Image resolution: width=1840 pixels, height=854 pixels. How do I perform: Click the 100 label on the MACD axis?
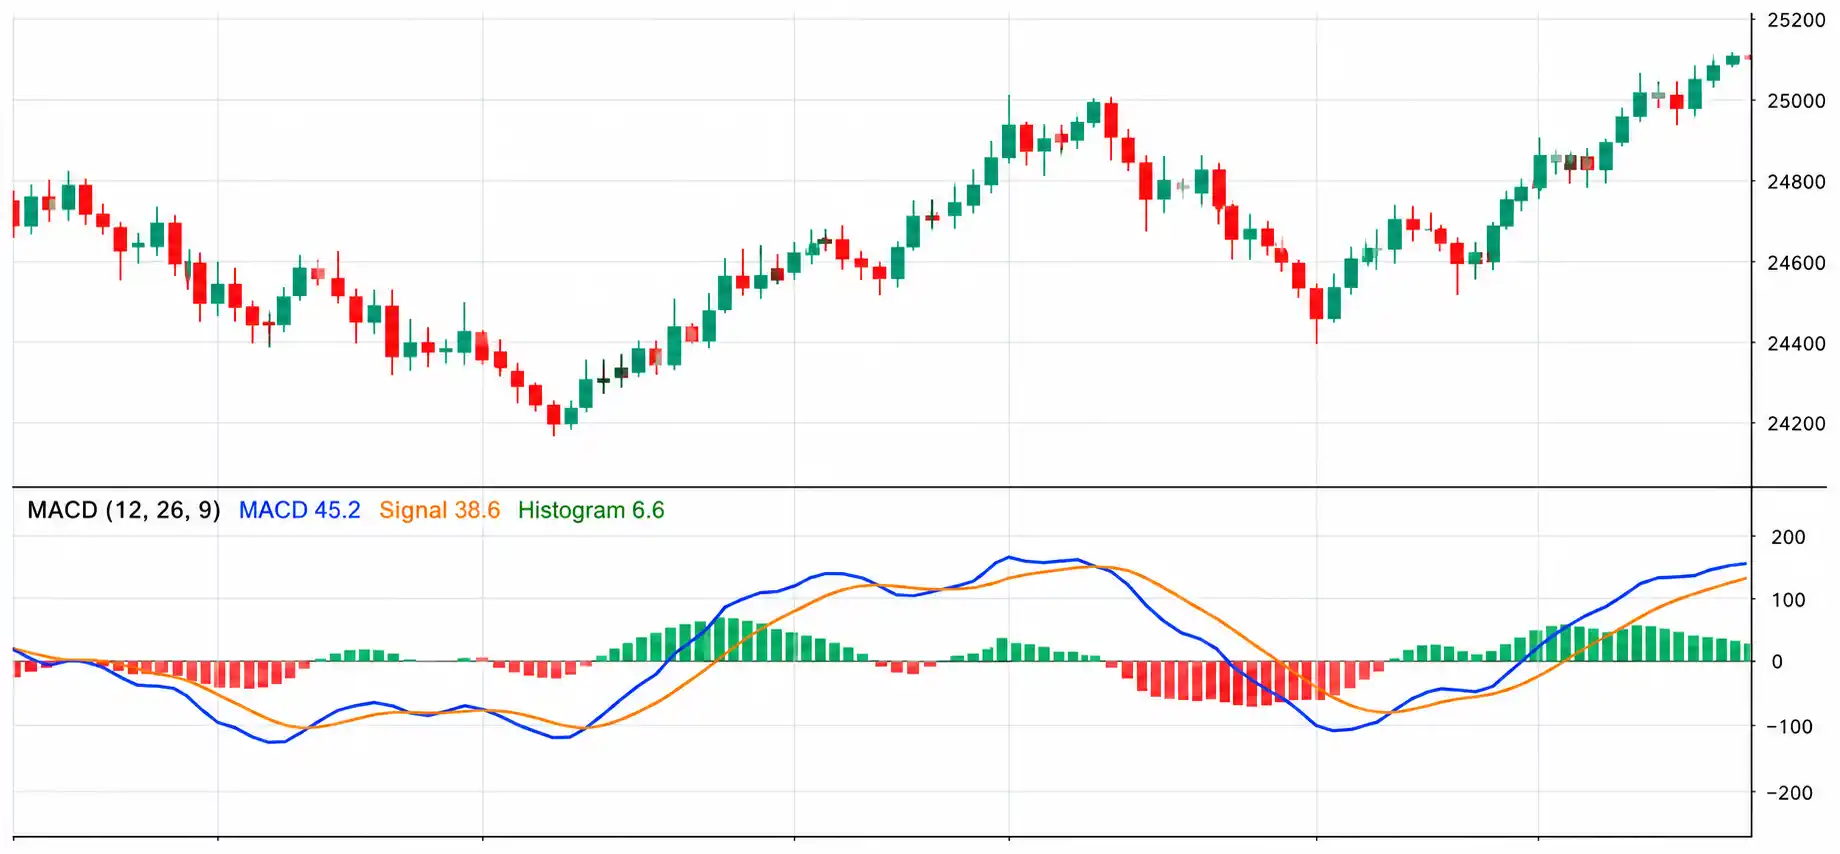point(1788,600)
